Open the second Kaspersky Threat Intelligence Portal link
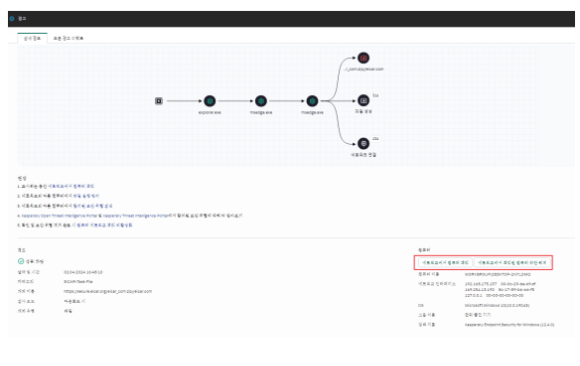Viewport: 580px width, 366px height. point(135,215)
